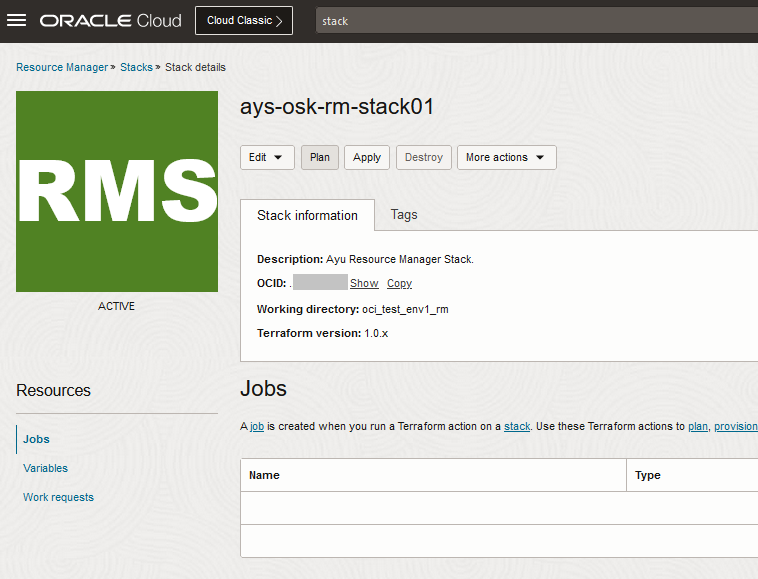Open the 'provision' help link
This screenshot has width=758, height=579.
[735, 426]
